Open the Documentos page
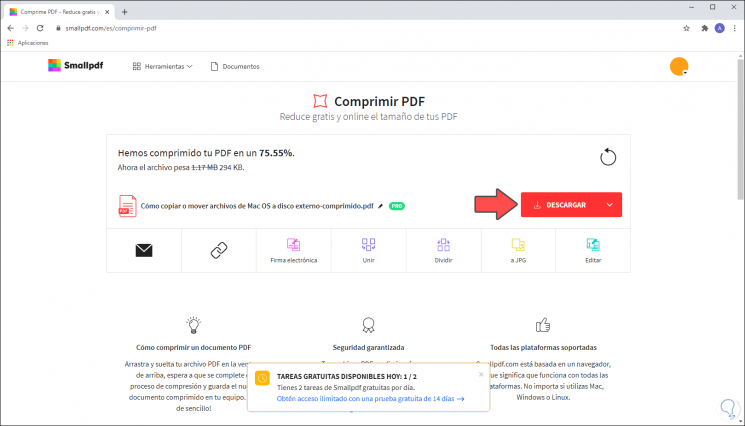Viewport: 745px width, 426px height. click(x=235, y=66)
